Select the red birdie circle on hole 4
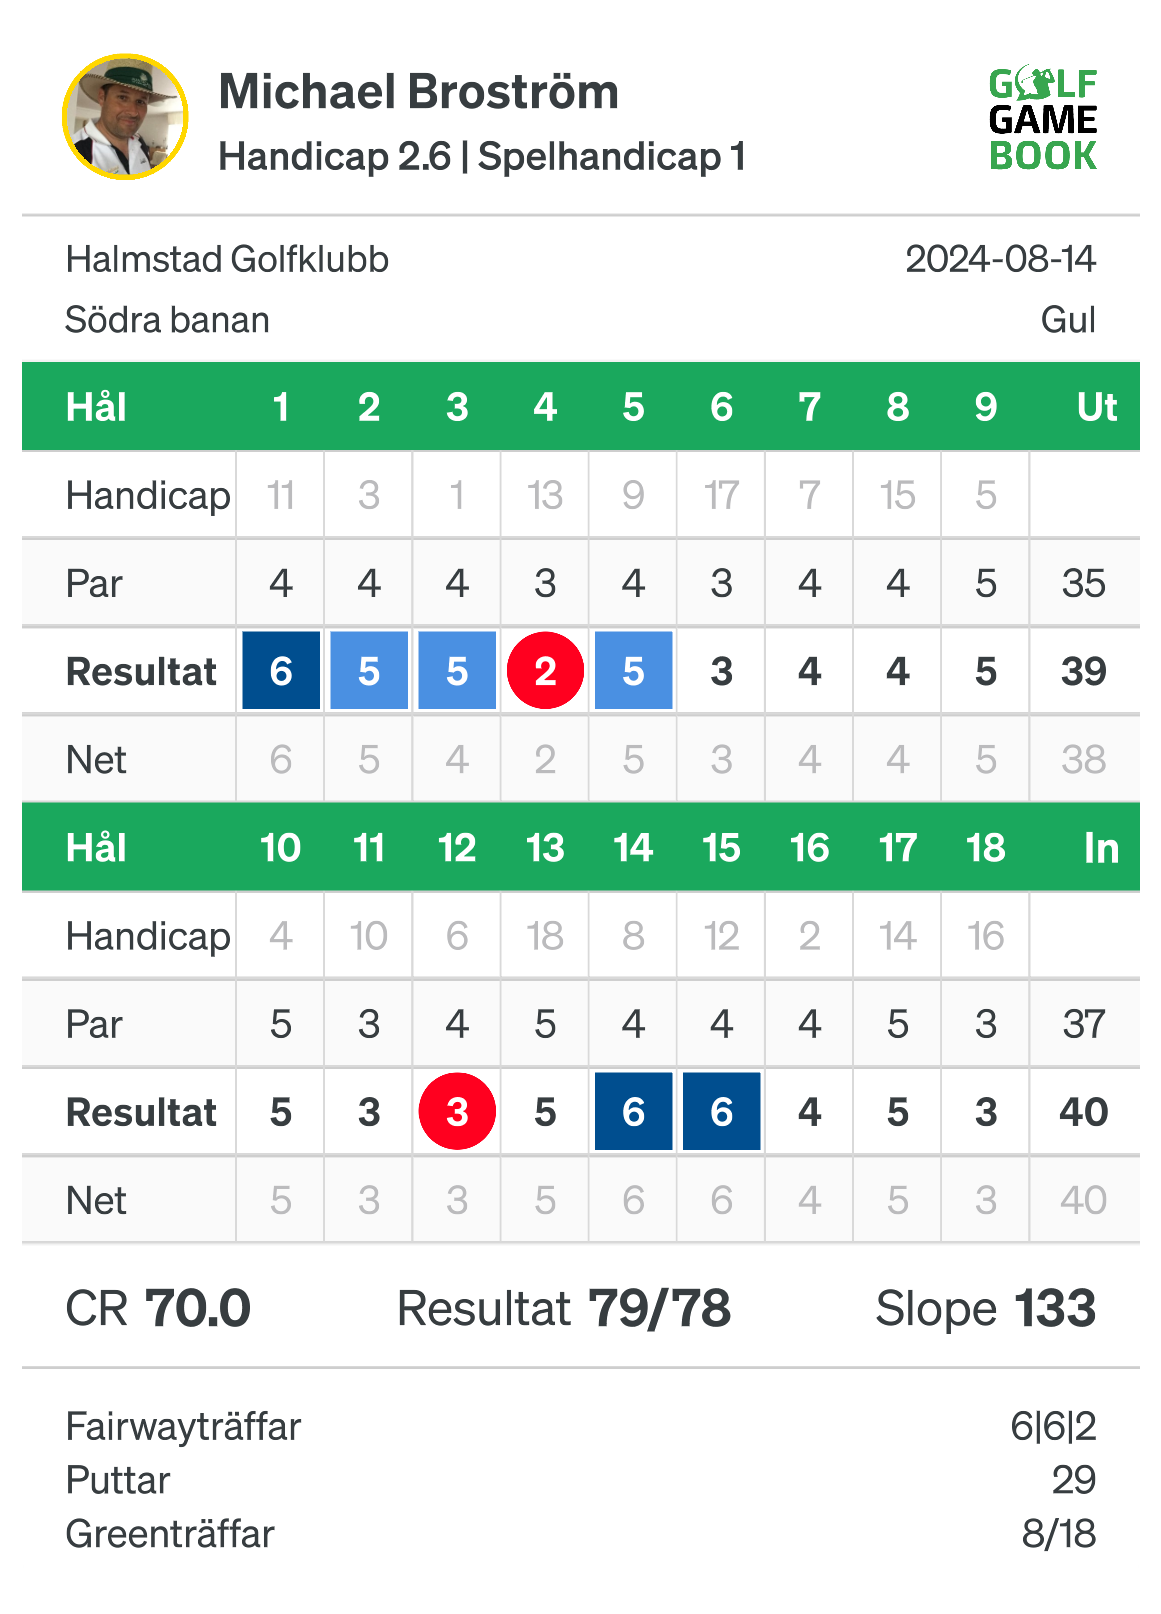Screen dimensions: 1161x1614 tap(545, 671)
